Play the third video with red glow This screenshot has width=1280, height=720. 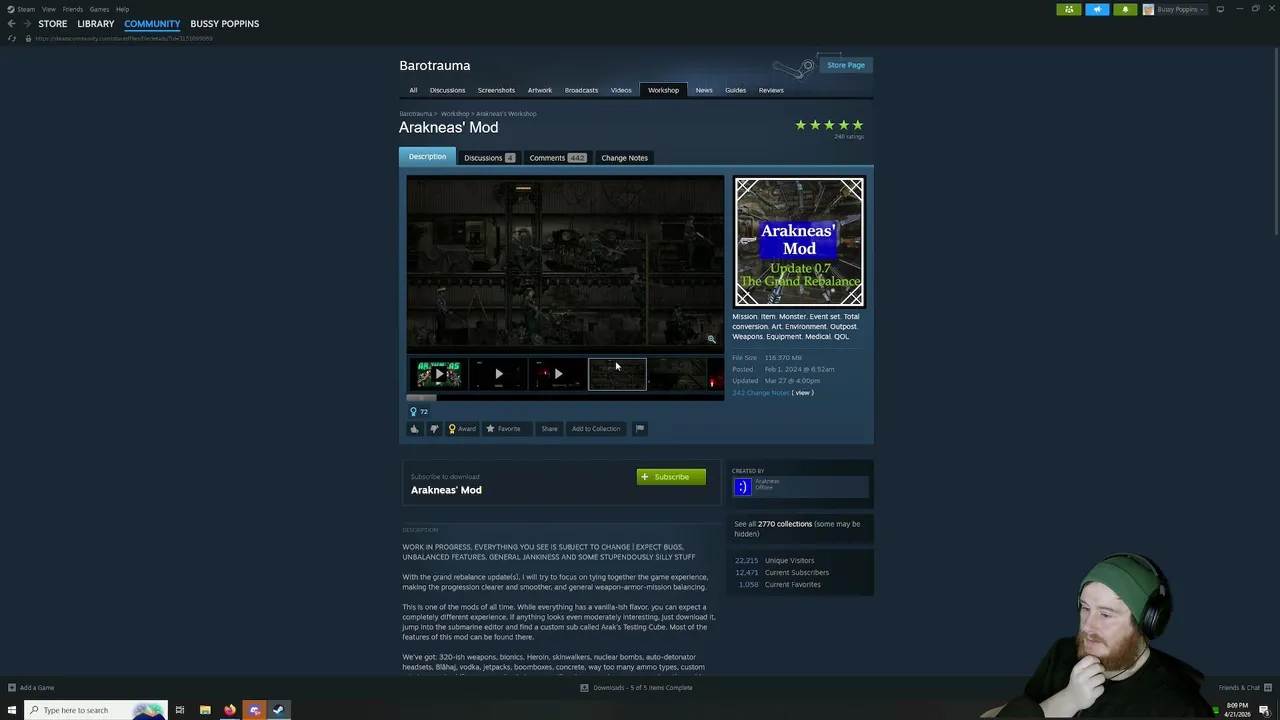click(558, 374)
